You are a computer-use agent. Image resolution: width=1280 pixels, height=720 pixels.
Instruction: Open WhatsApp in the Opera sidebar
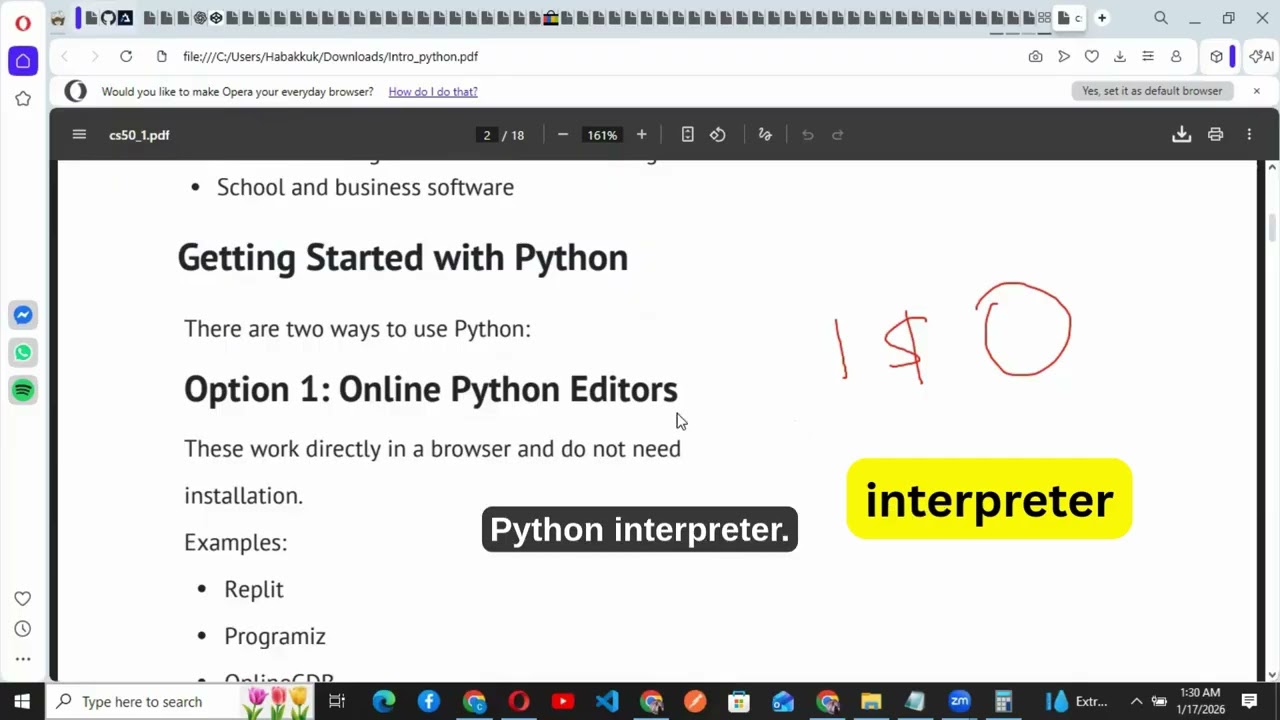[23, 352]
